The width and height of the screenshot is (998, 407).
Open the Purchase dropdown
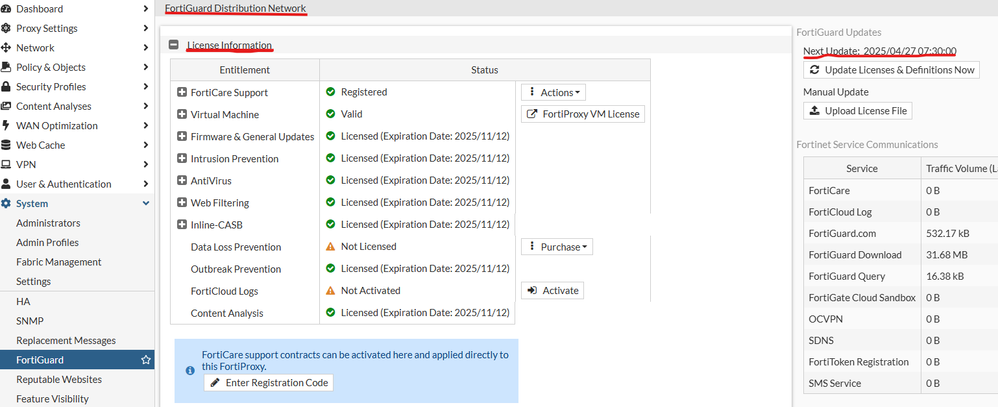[556, 246]
